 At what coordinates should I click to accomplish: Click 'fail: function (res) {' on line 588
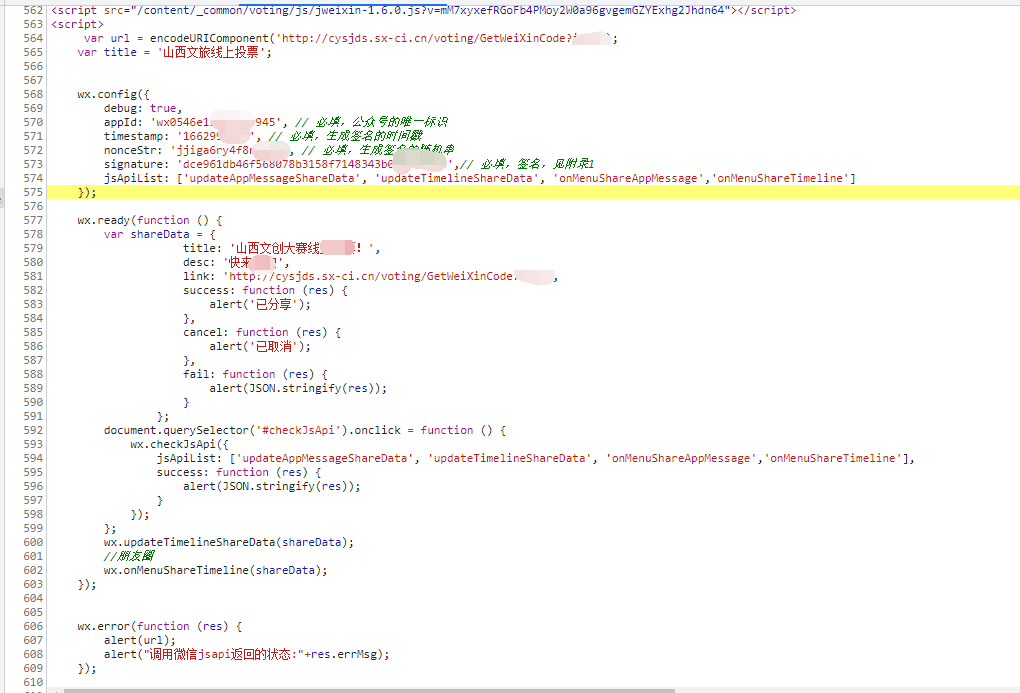255,374
